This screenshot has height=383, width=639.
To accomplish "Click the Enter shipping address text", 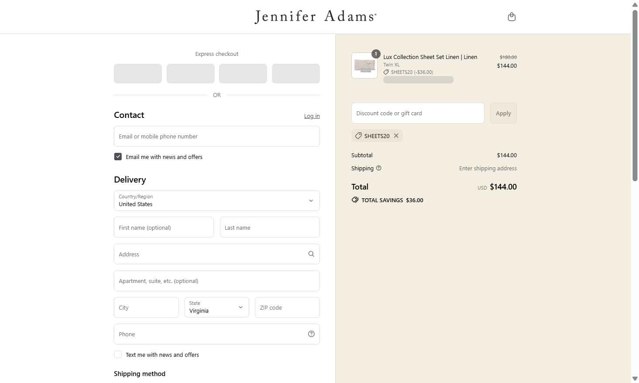I will (488, 168).
